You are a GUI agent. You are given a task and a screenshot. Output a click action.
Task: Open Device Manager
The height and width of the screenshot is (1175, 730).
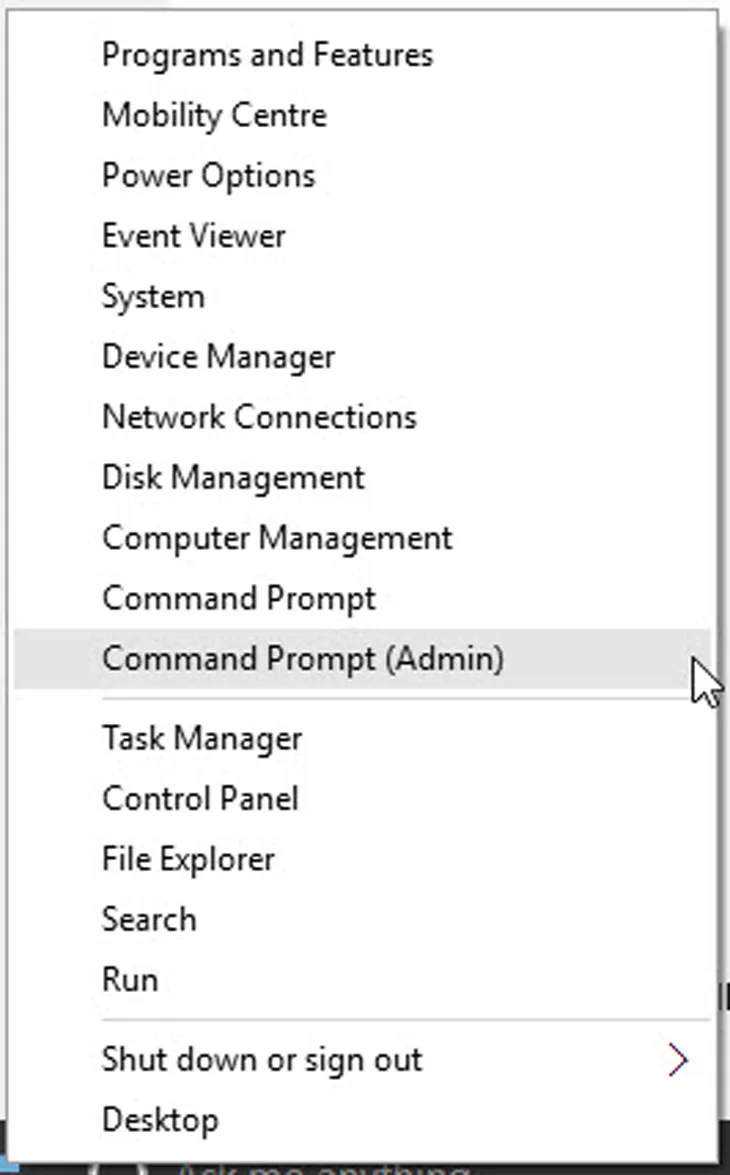pos(218,356)
